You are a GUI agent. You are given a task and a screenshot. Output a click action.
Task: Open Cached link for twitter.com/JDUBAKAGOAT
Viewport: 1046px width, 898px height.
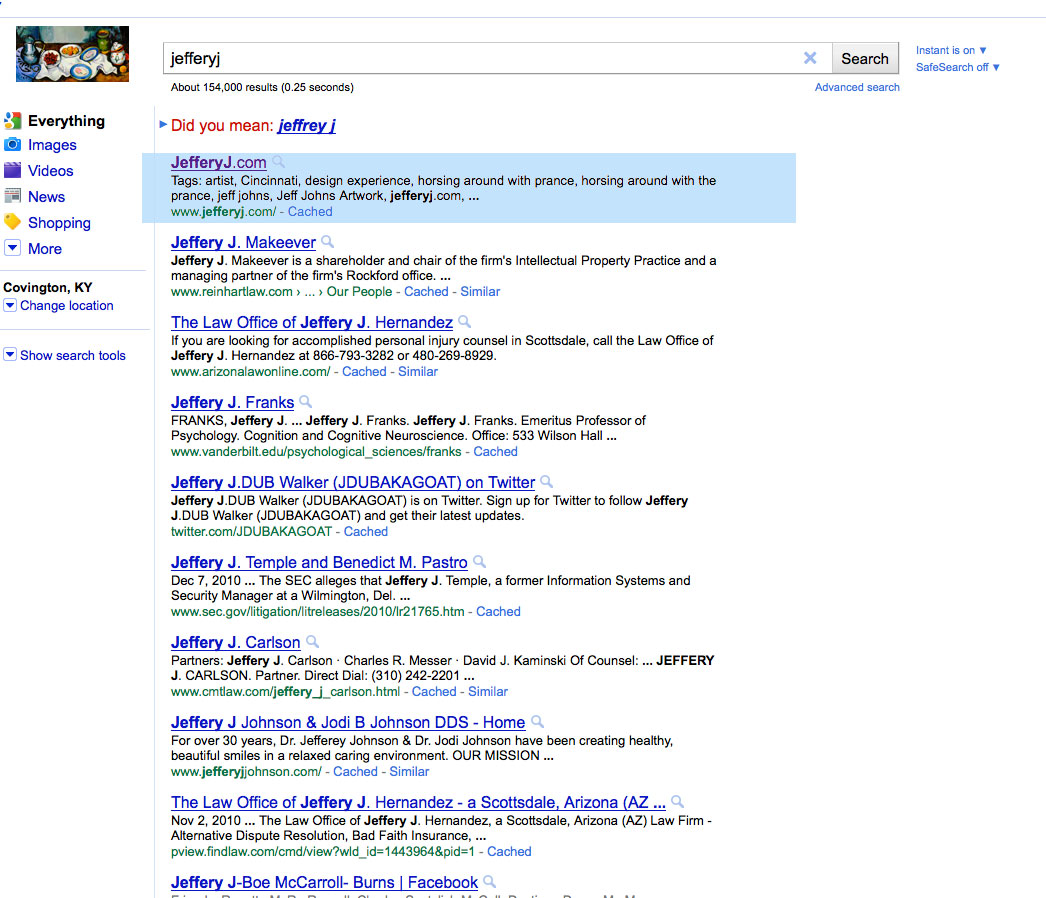coord(366,532)
